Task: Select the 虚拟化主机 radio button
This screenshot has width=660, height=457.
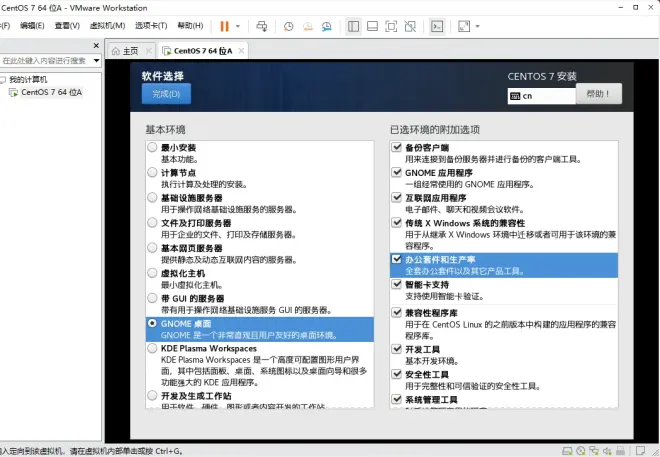Action: 152,273
